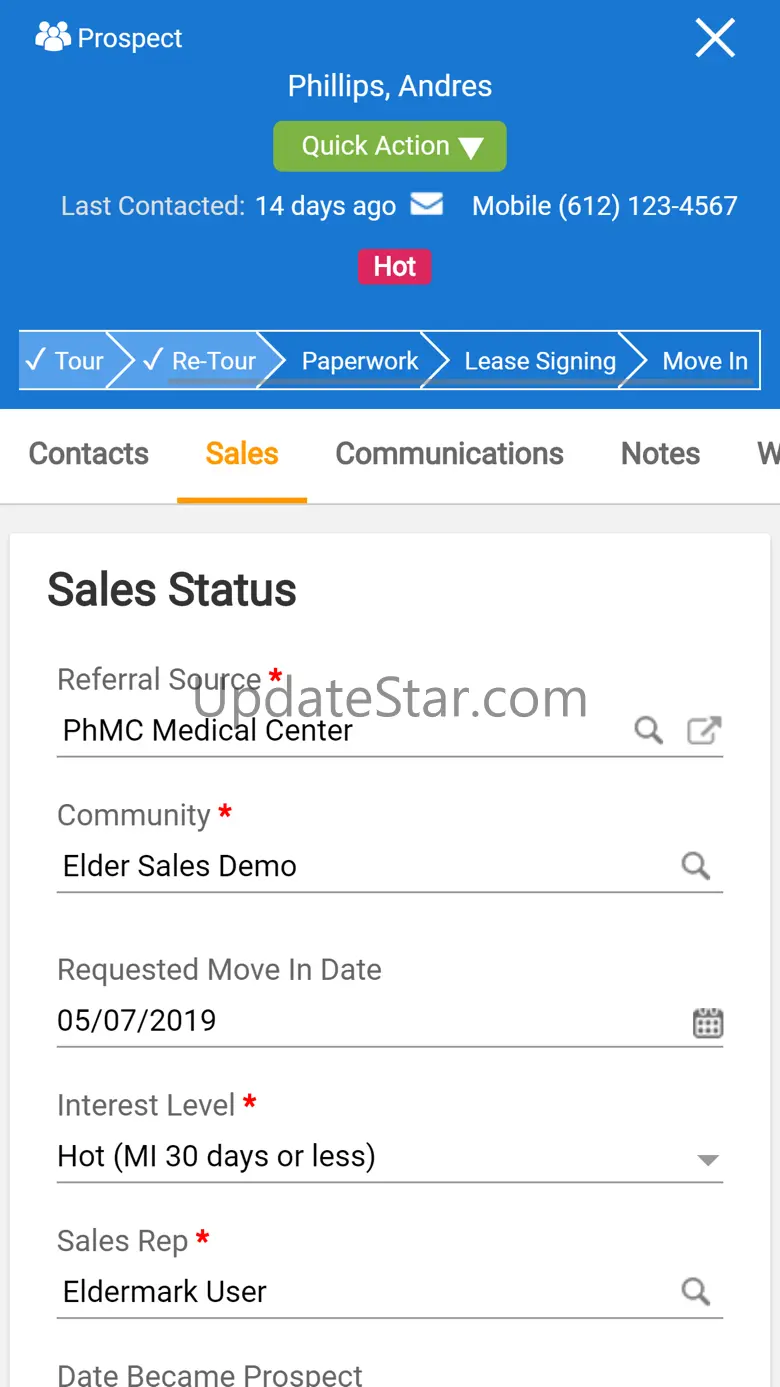Expand the Interest Level dropdown
This screenshot has width=780, height=1387.
[708, 1160]
